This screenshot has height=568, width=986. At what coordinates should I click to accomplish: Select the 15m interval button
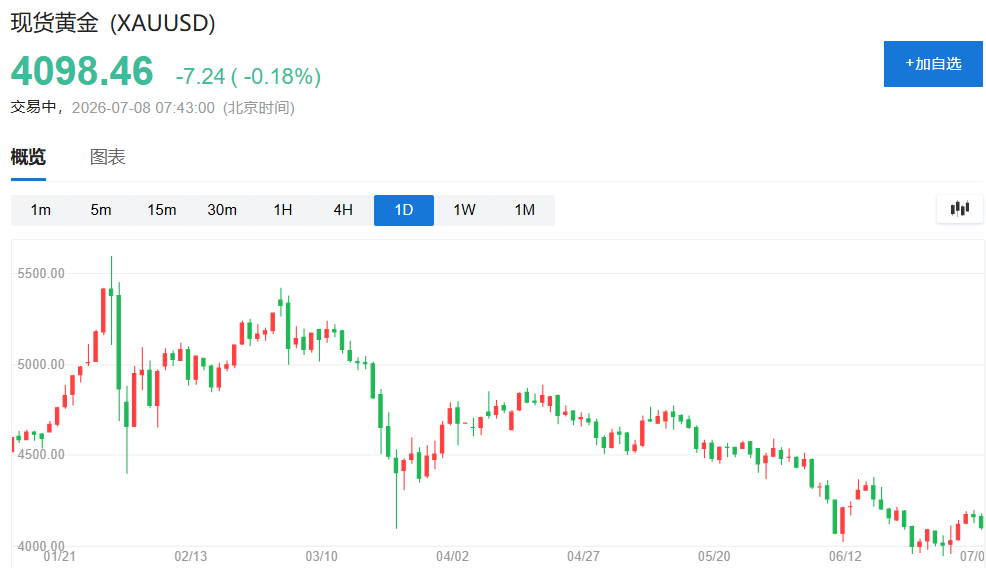pyautogui.click(x=162, y=210)
